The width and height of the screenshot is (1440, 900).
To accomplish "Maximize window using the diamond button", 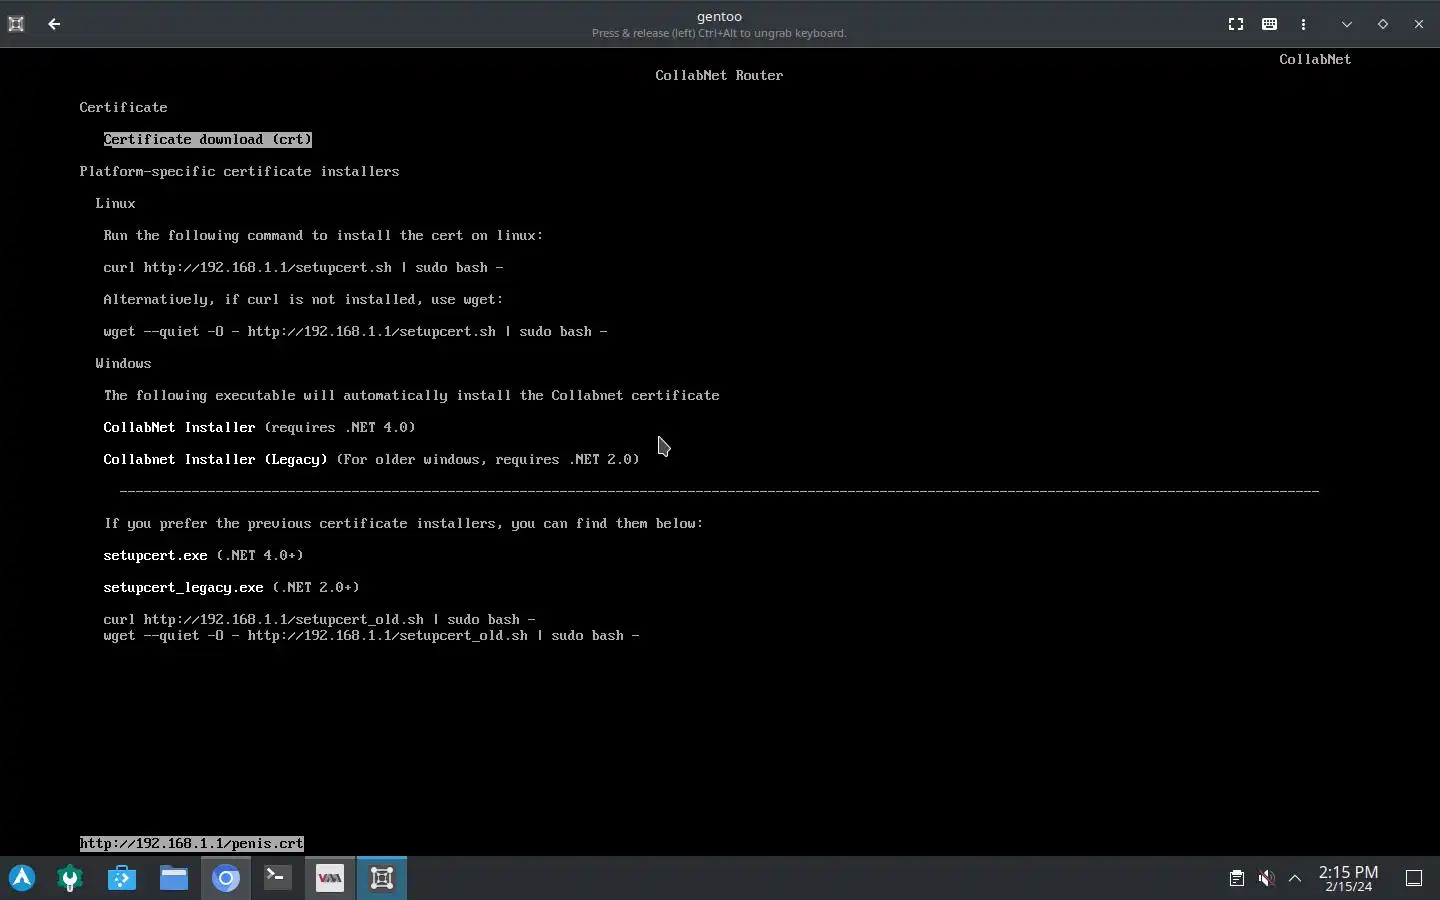I will click(1383, 24).
